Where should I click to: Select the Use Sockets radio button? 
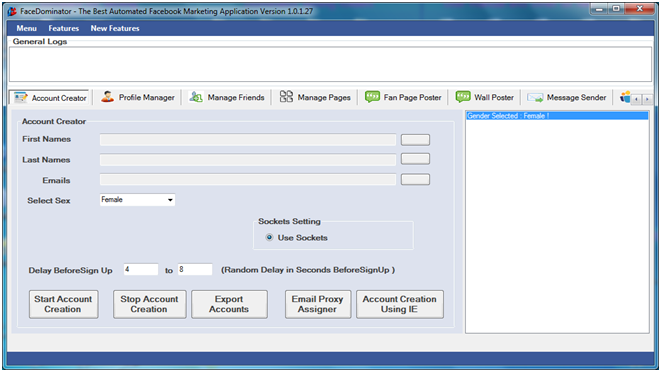point(269,237)
